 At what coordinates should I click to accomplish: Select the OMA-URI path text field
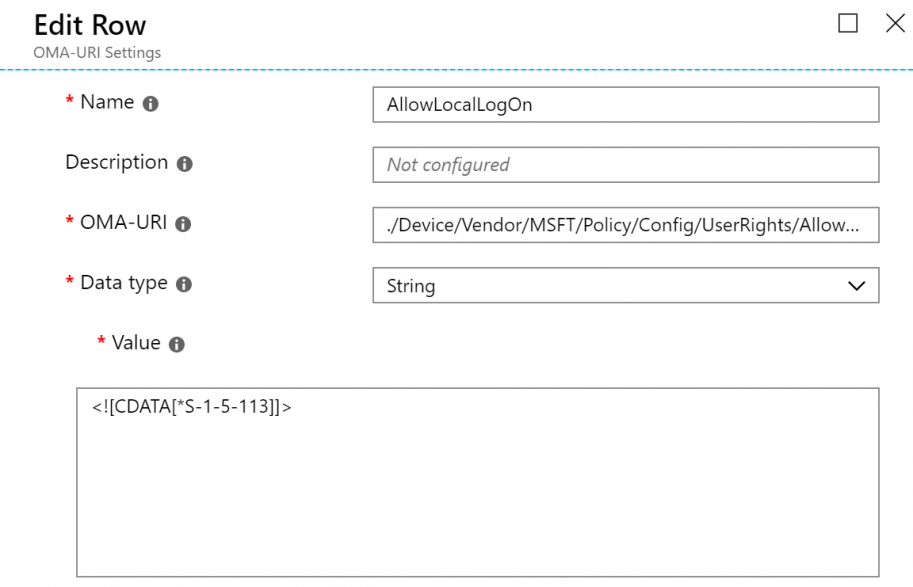(x=625, y=225)
